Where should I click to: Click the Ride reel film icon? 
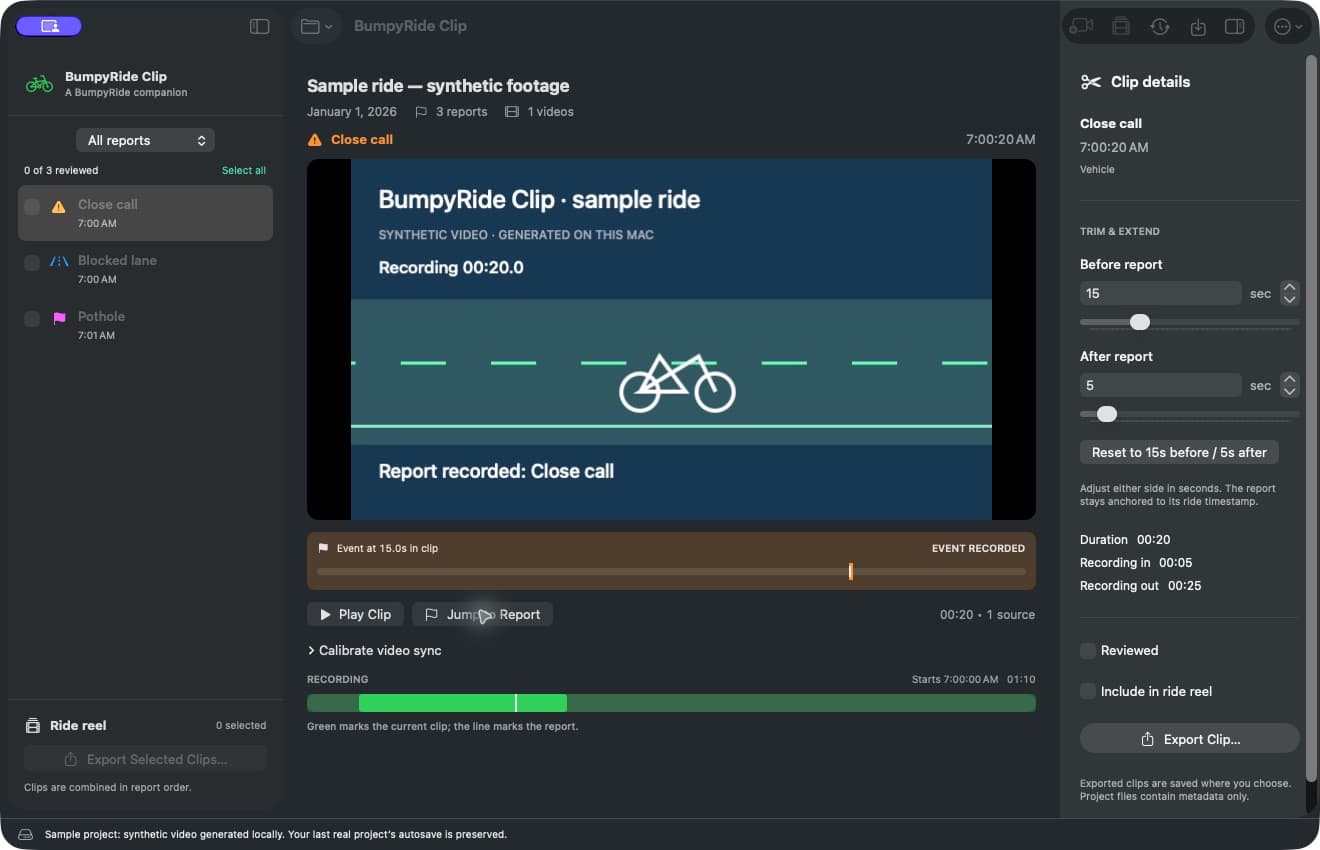coord(33,726)
